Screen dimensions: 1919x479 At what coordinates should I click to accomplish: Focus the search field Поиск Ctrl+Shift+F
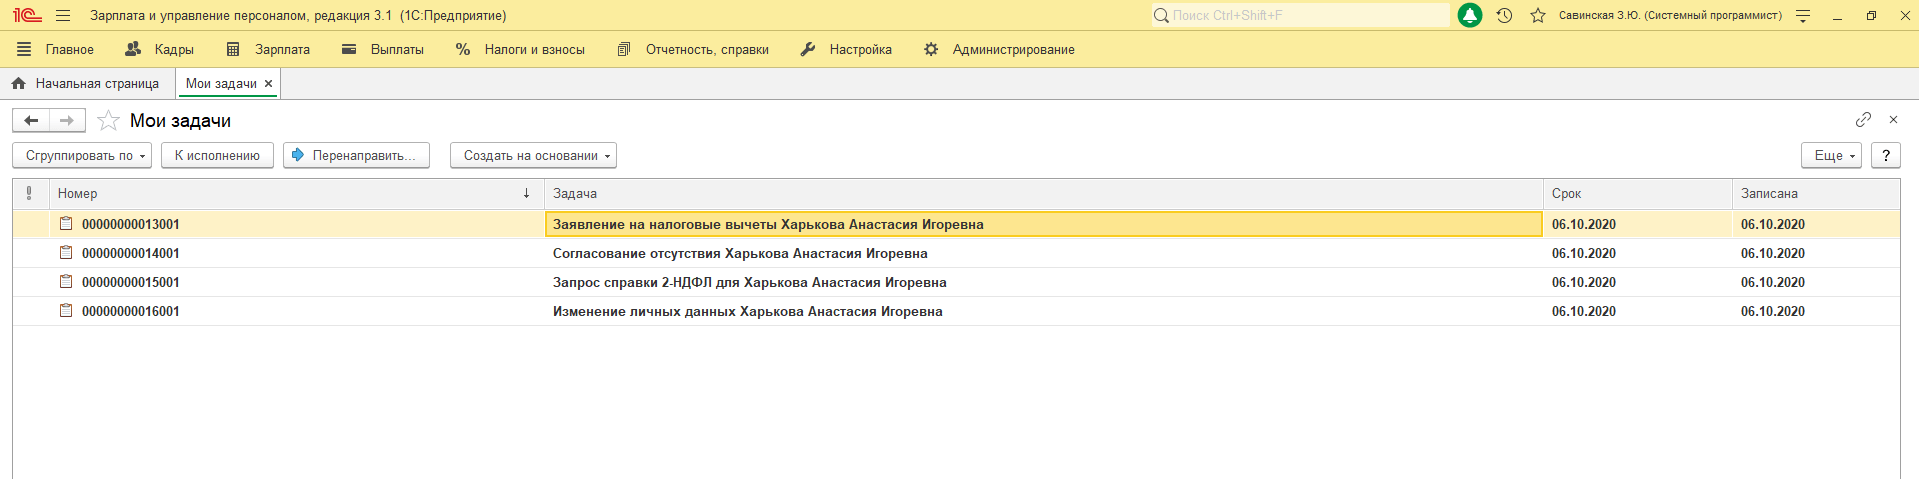pyautogui.click(x=1300, y=16)
